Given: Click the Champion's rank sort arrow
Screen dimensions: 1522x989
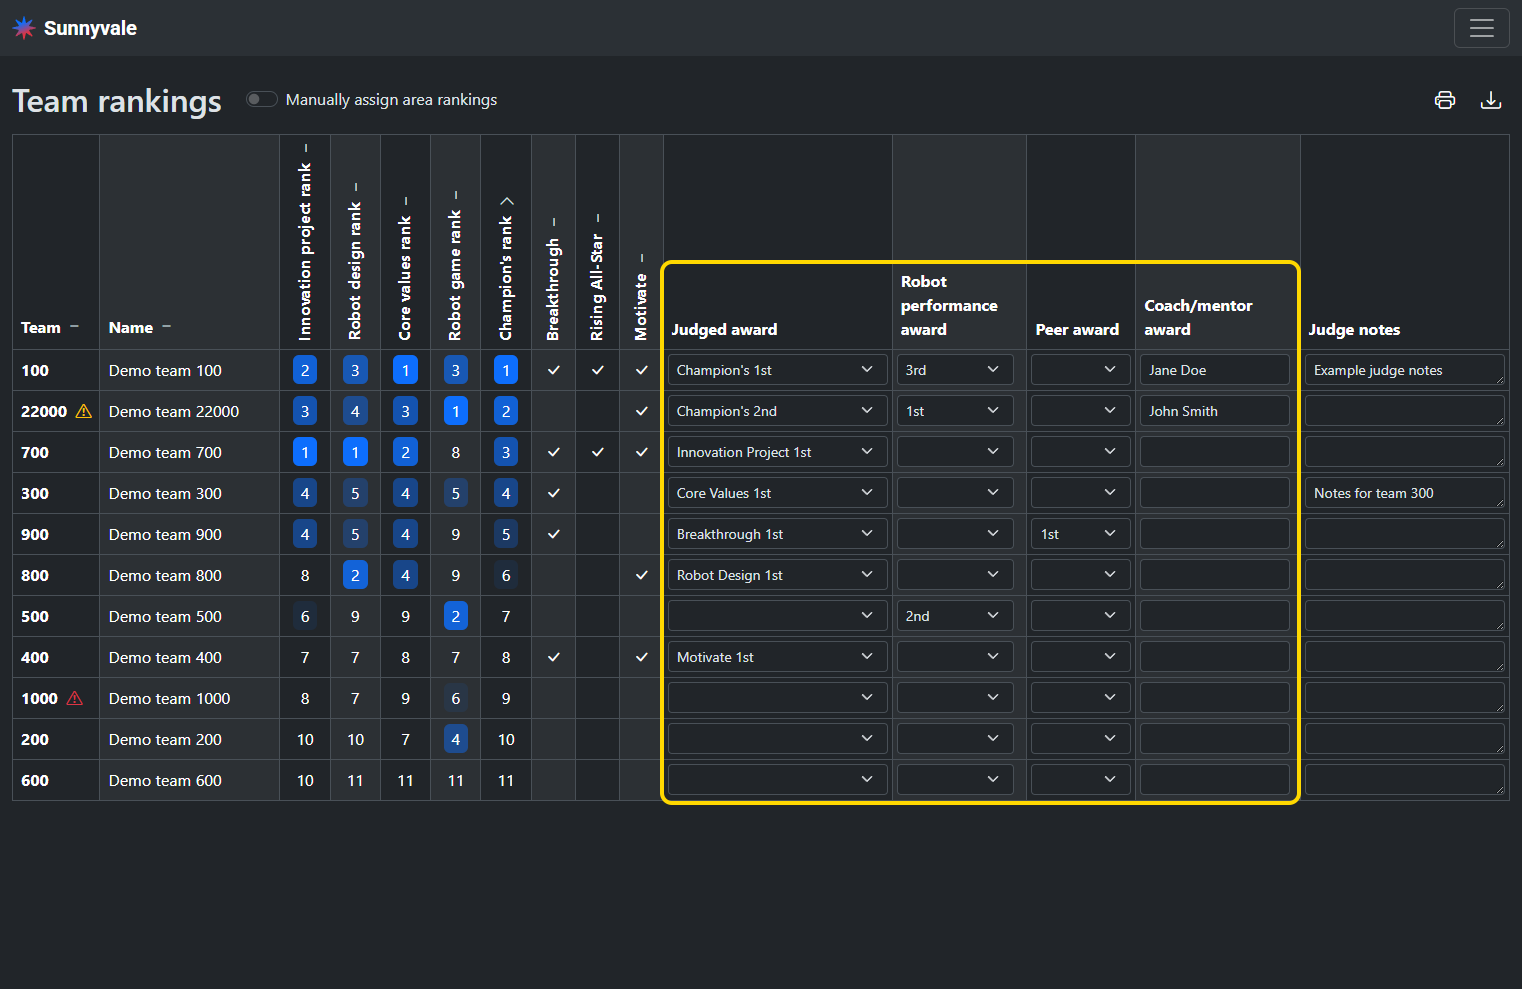Looking at the screenshot, I should click(506, 201).
